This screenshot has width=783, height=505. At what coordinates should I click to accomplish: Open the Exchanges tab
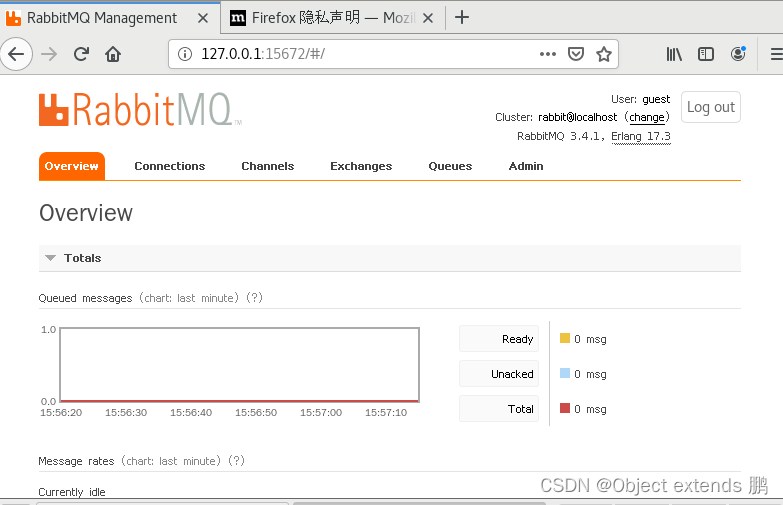click(x=361, y=166)
